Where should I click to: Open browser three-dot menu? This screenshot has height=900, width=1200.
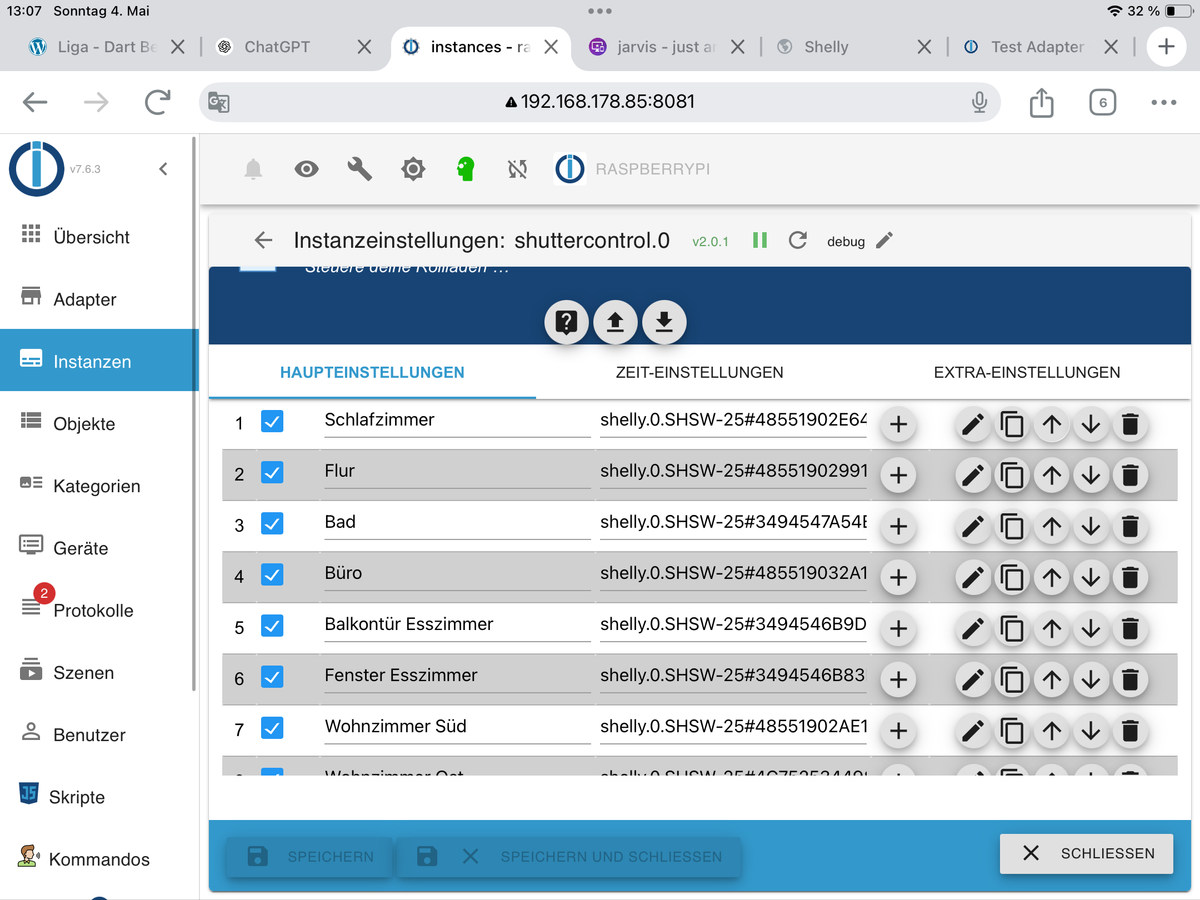pyautogui.click(x=1163, y=102)
